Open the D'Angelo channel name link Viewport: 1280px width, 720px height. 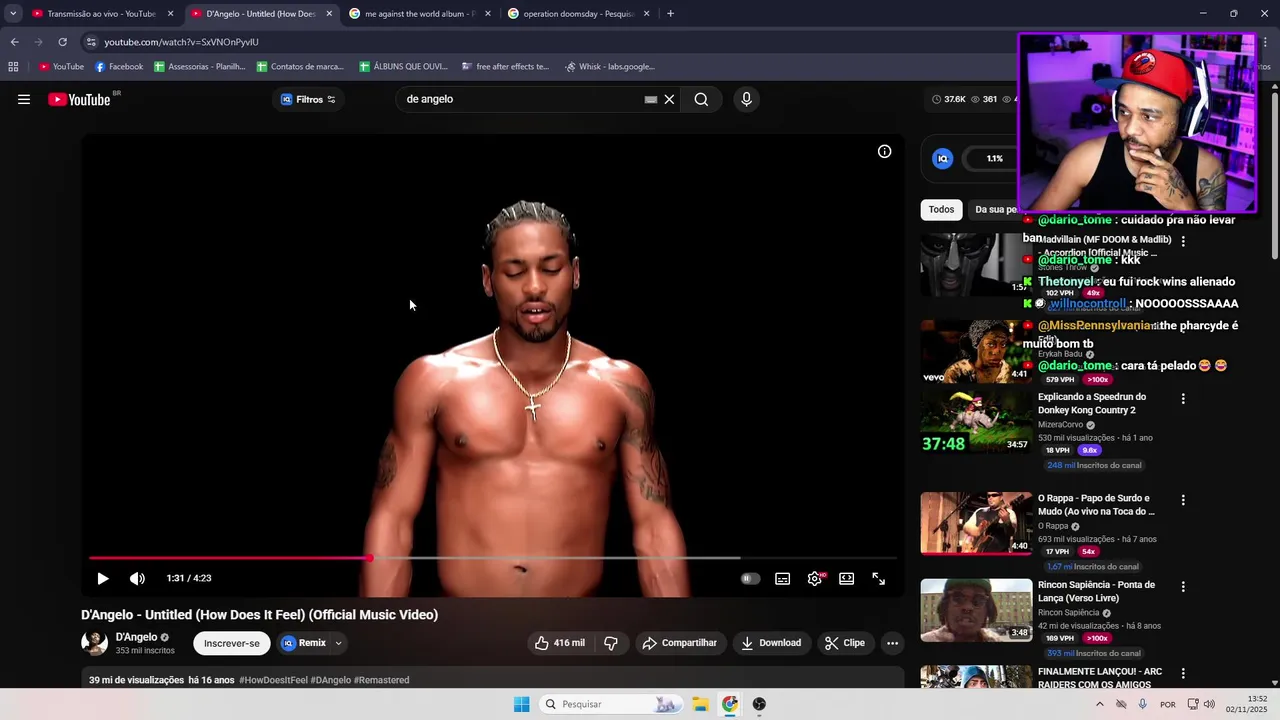[136, 637]
